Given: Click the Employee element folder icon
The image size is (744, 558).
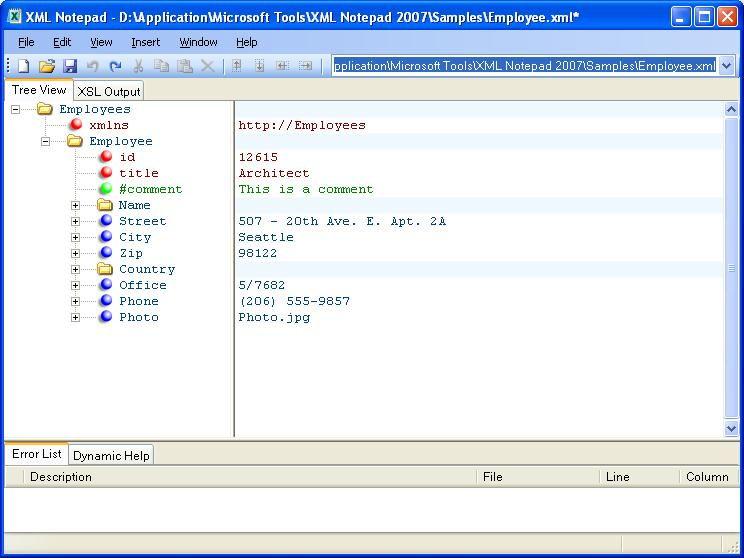Looking at the screenshot, I should click(x=74, y=141).
